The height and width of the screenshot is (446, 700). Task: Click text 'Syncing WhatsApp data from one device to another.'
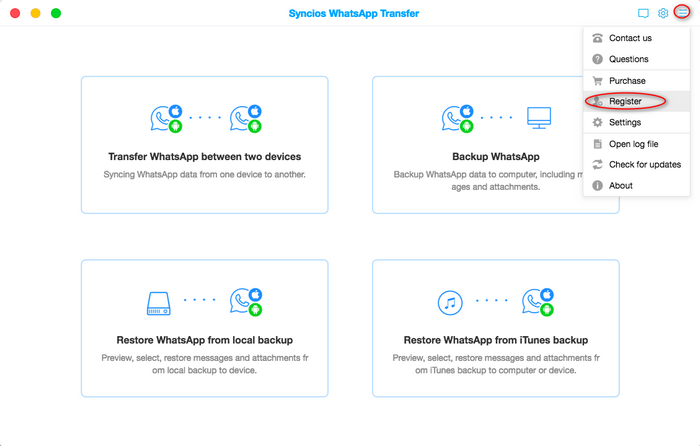(x=204, y=175)
